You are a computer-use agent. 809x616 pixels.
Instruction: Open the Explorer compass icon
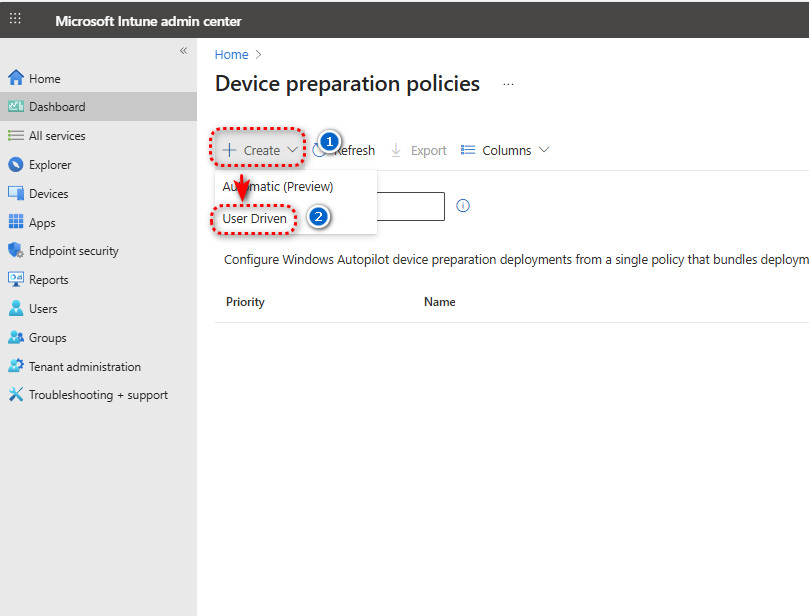[x=15, y=165]
